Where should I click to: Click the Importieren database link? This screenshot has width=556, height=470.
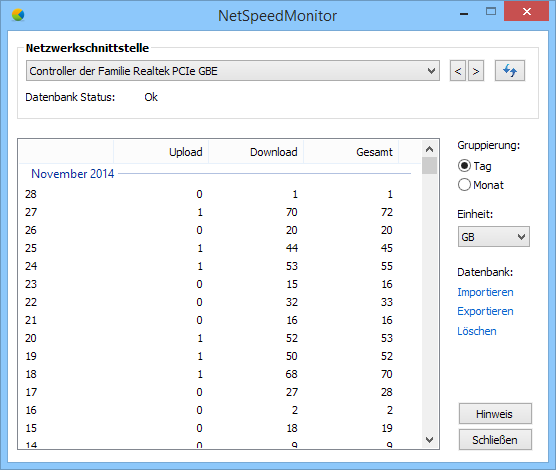pos(485,292)
